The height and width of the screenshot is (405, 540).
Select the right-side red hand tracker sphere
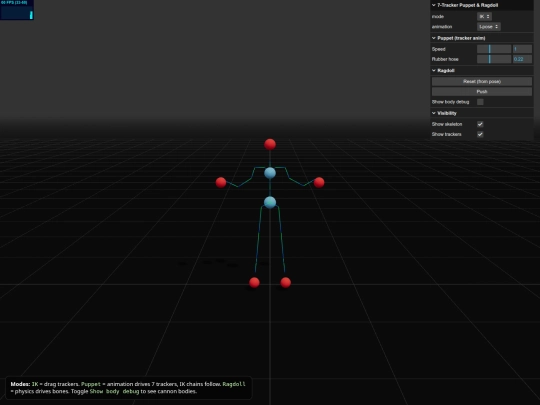[x=319, y=183]
